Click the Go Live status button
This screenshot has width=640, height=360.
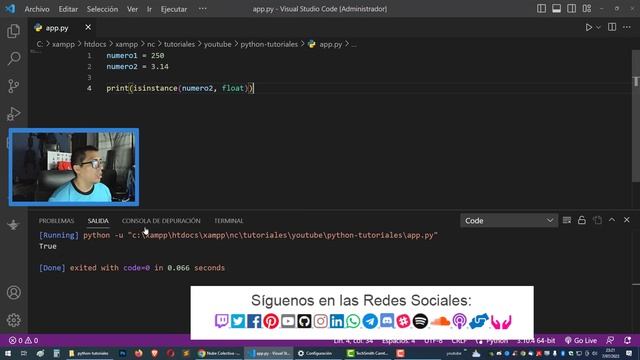coord(580,340)
